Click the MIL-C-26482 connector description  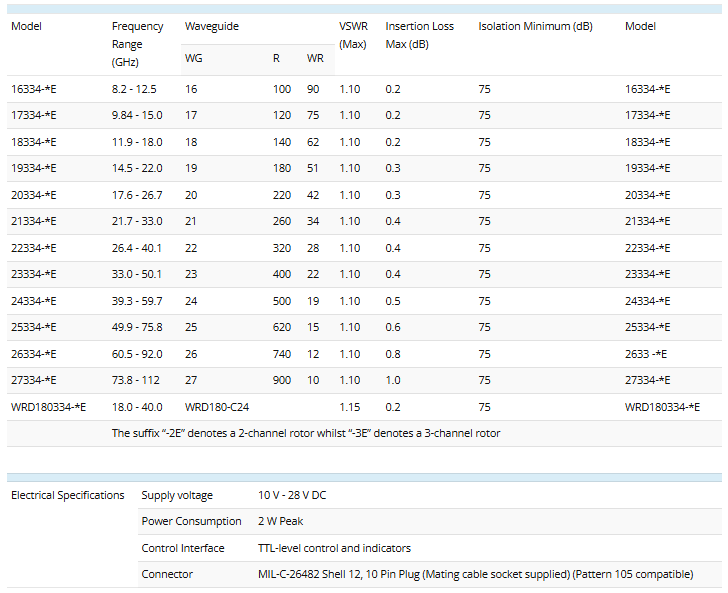click(x=475, y=574)
